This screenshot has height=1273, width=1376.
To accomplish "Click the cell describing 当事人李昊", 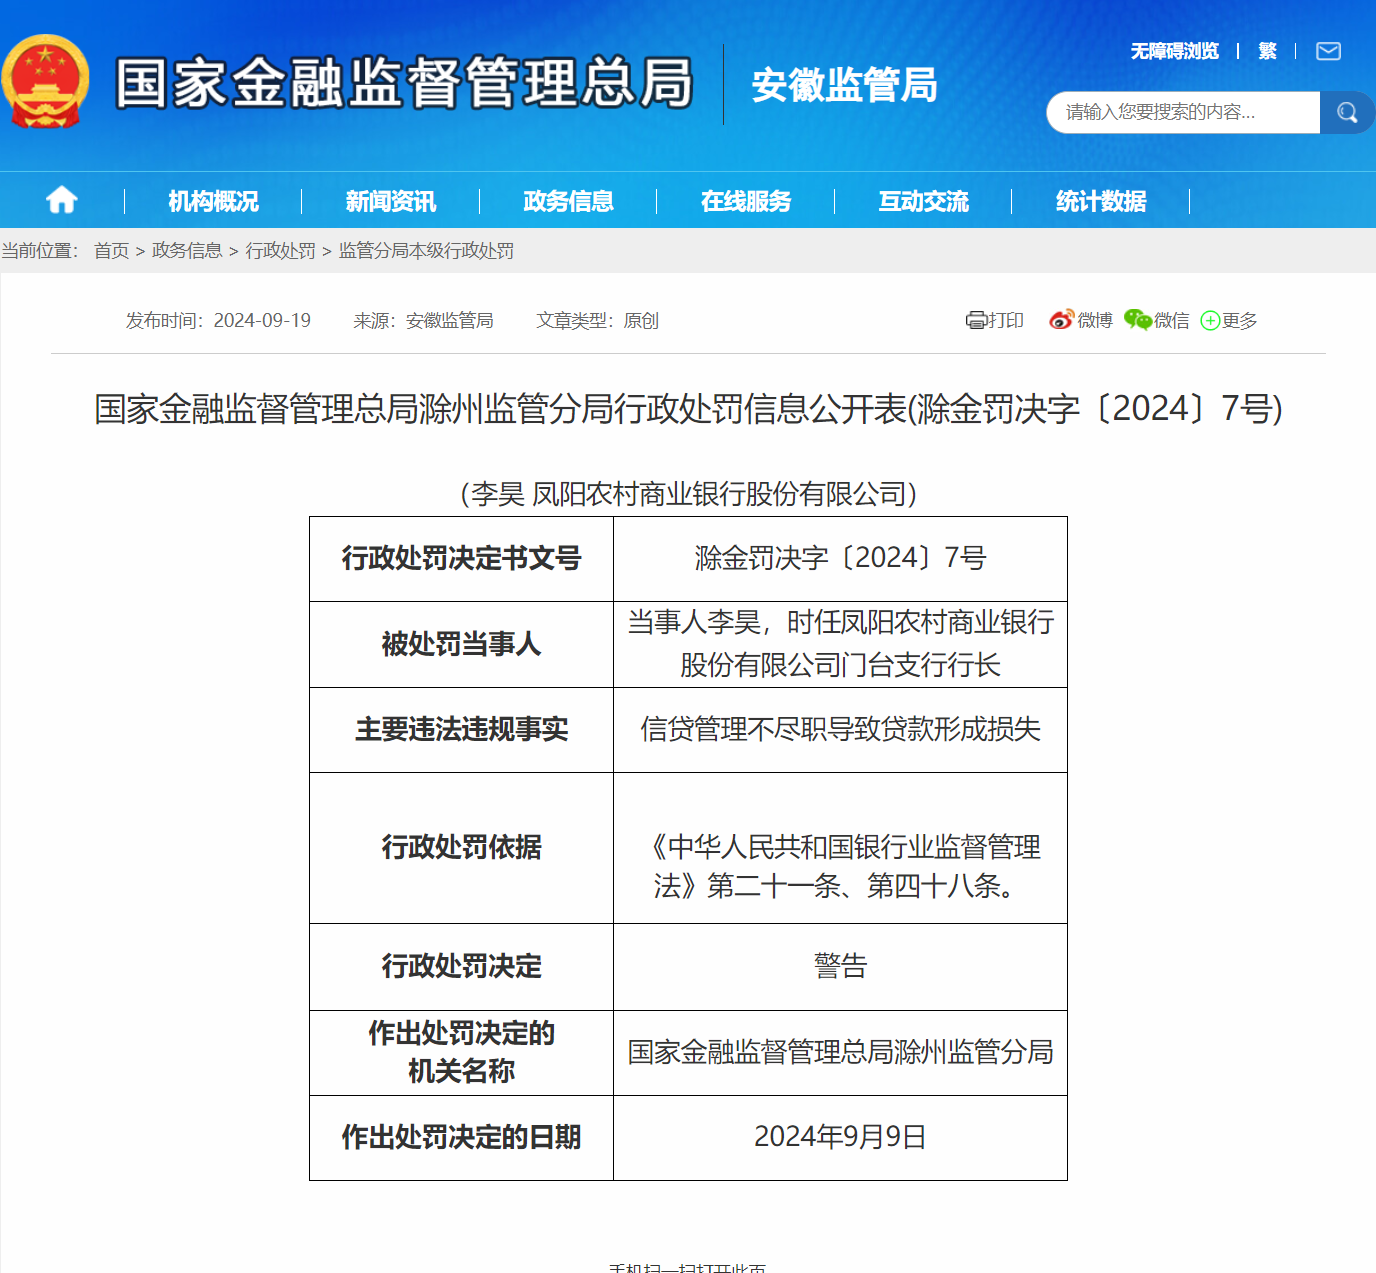I will point(840,644).
